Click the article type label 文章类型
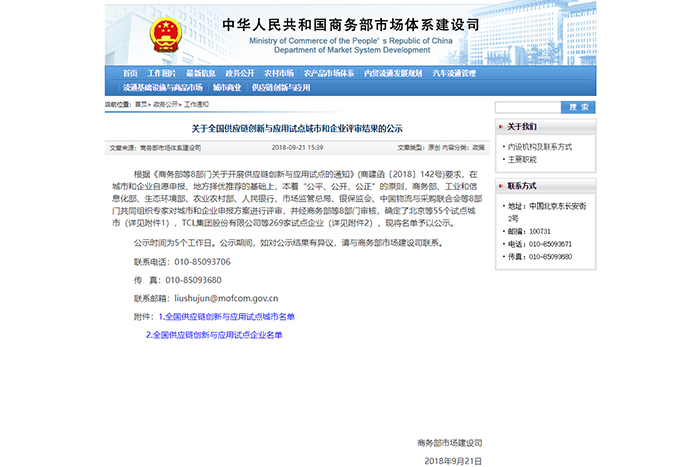This screenshot has height=467, width=700. pos(409,148)
